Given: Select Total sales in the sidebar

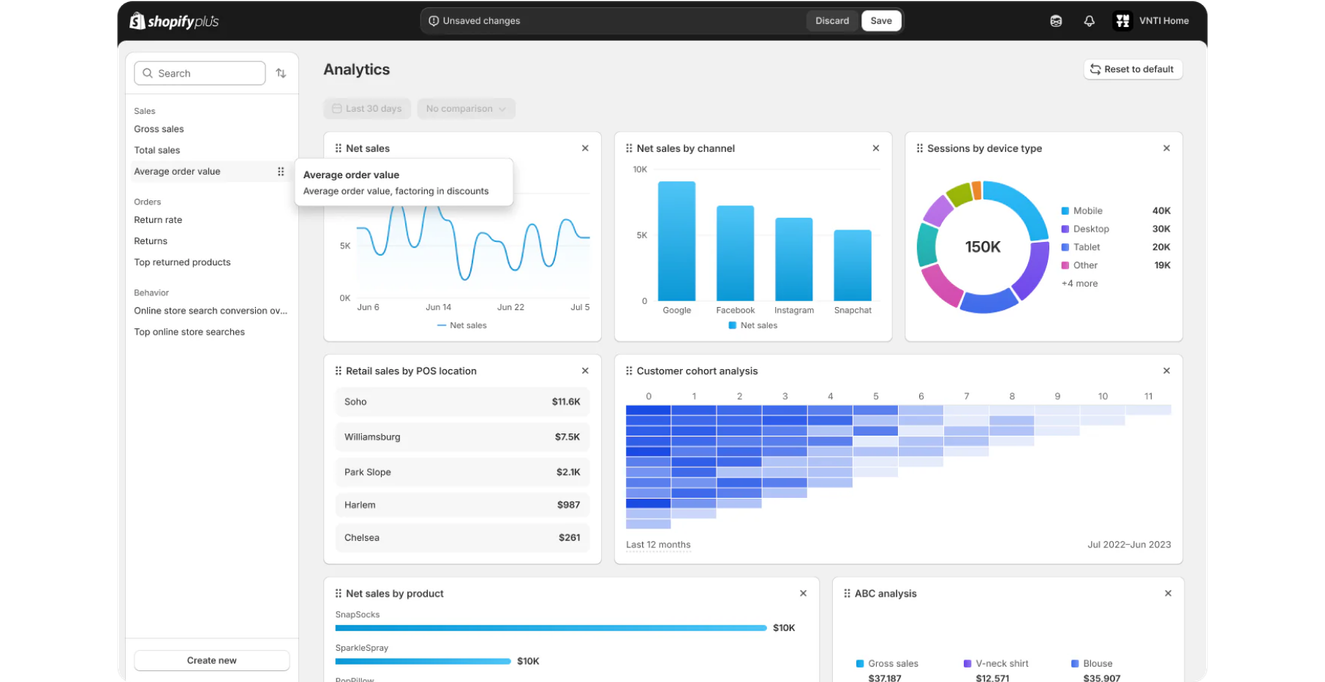Looking at the screenshot, I should point(157,150).
